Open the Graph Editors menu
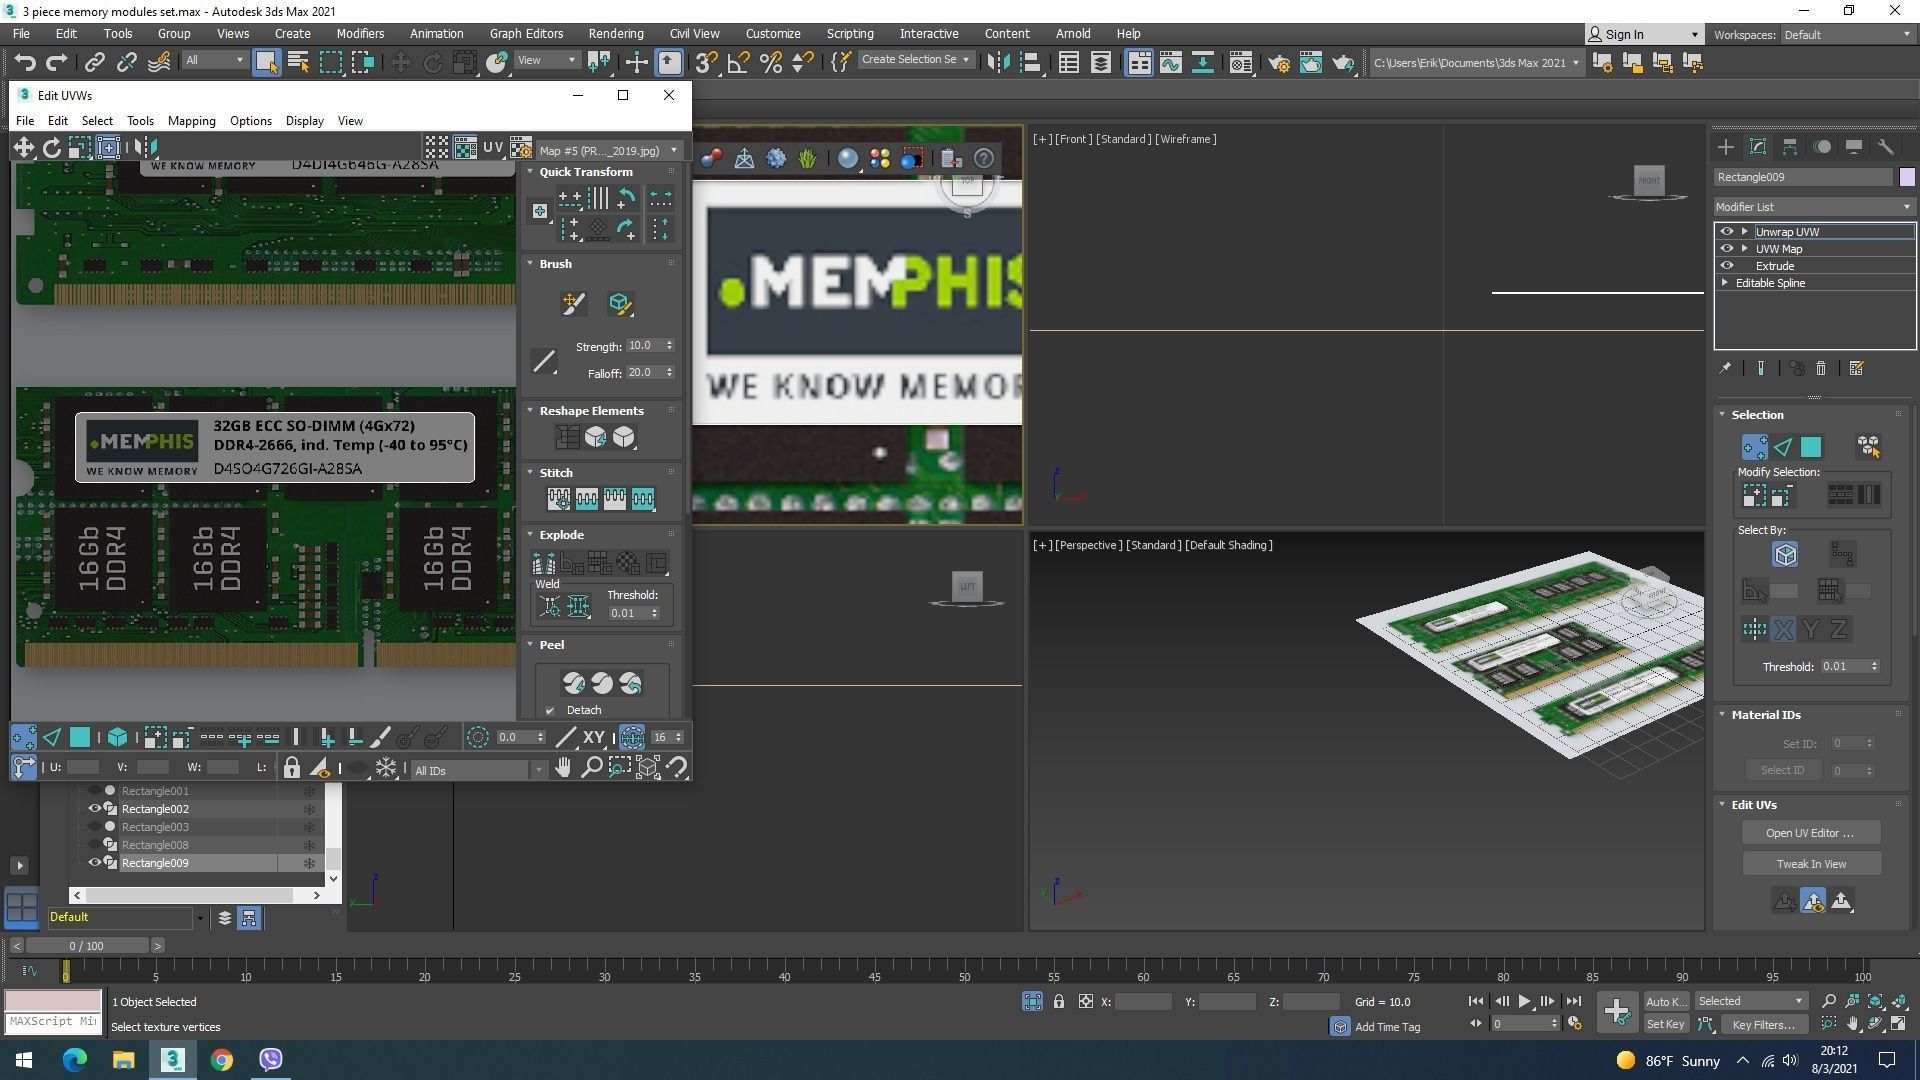 pyautogui.click(x=526, y=33)
